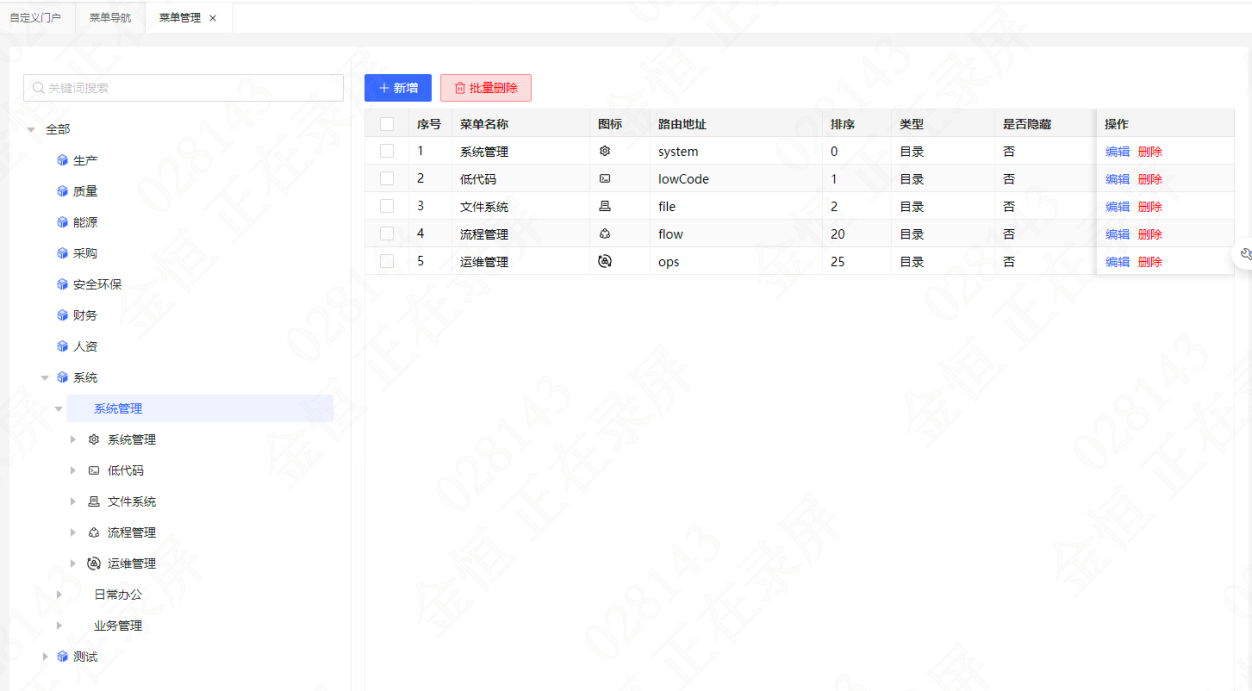Click the cube icon beside 测试
This screenshot has width=1252, height=691.
[62, 656]
